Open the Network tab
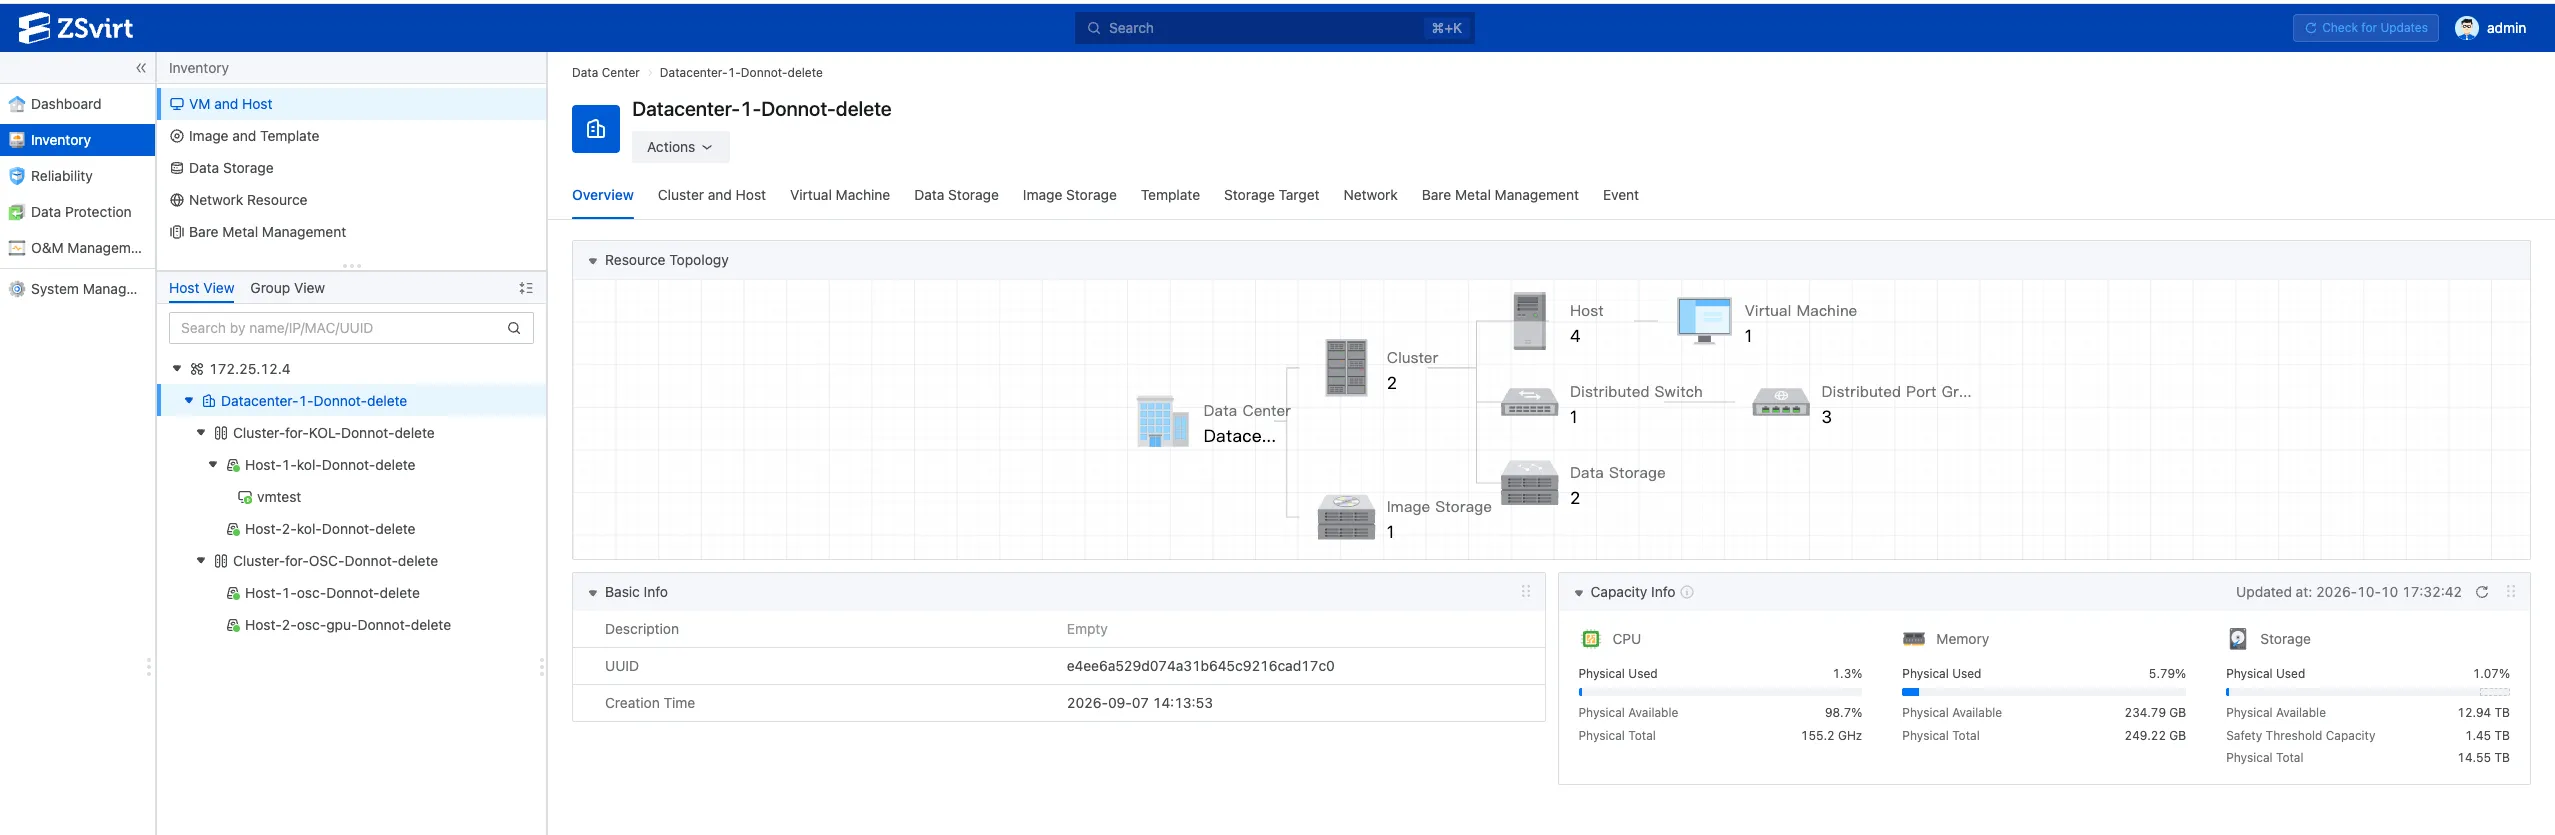This screenshot has width=2555, height=835. (x=1370, y=195)
